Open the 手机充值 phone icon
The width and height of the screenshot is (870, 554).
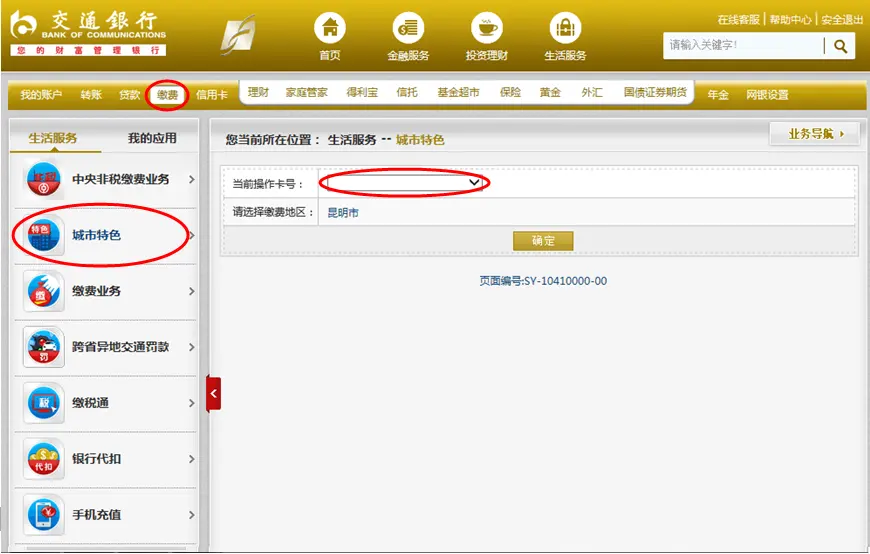tap(44, 515)
